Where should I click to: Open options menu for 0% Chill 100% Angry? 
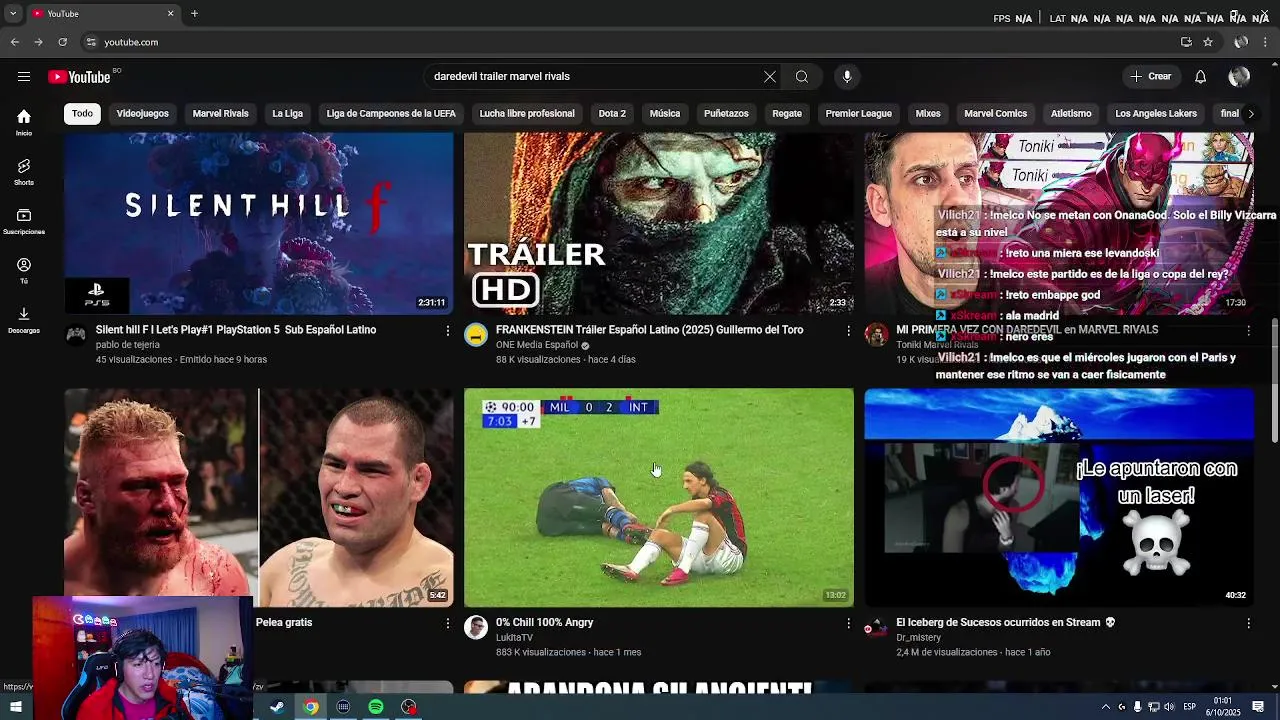(849, 623)
